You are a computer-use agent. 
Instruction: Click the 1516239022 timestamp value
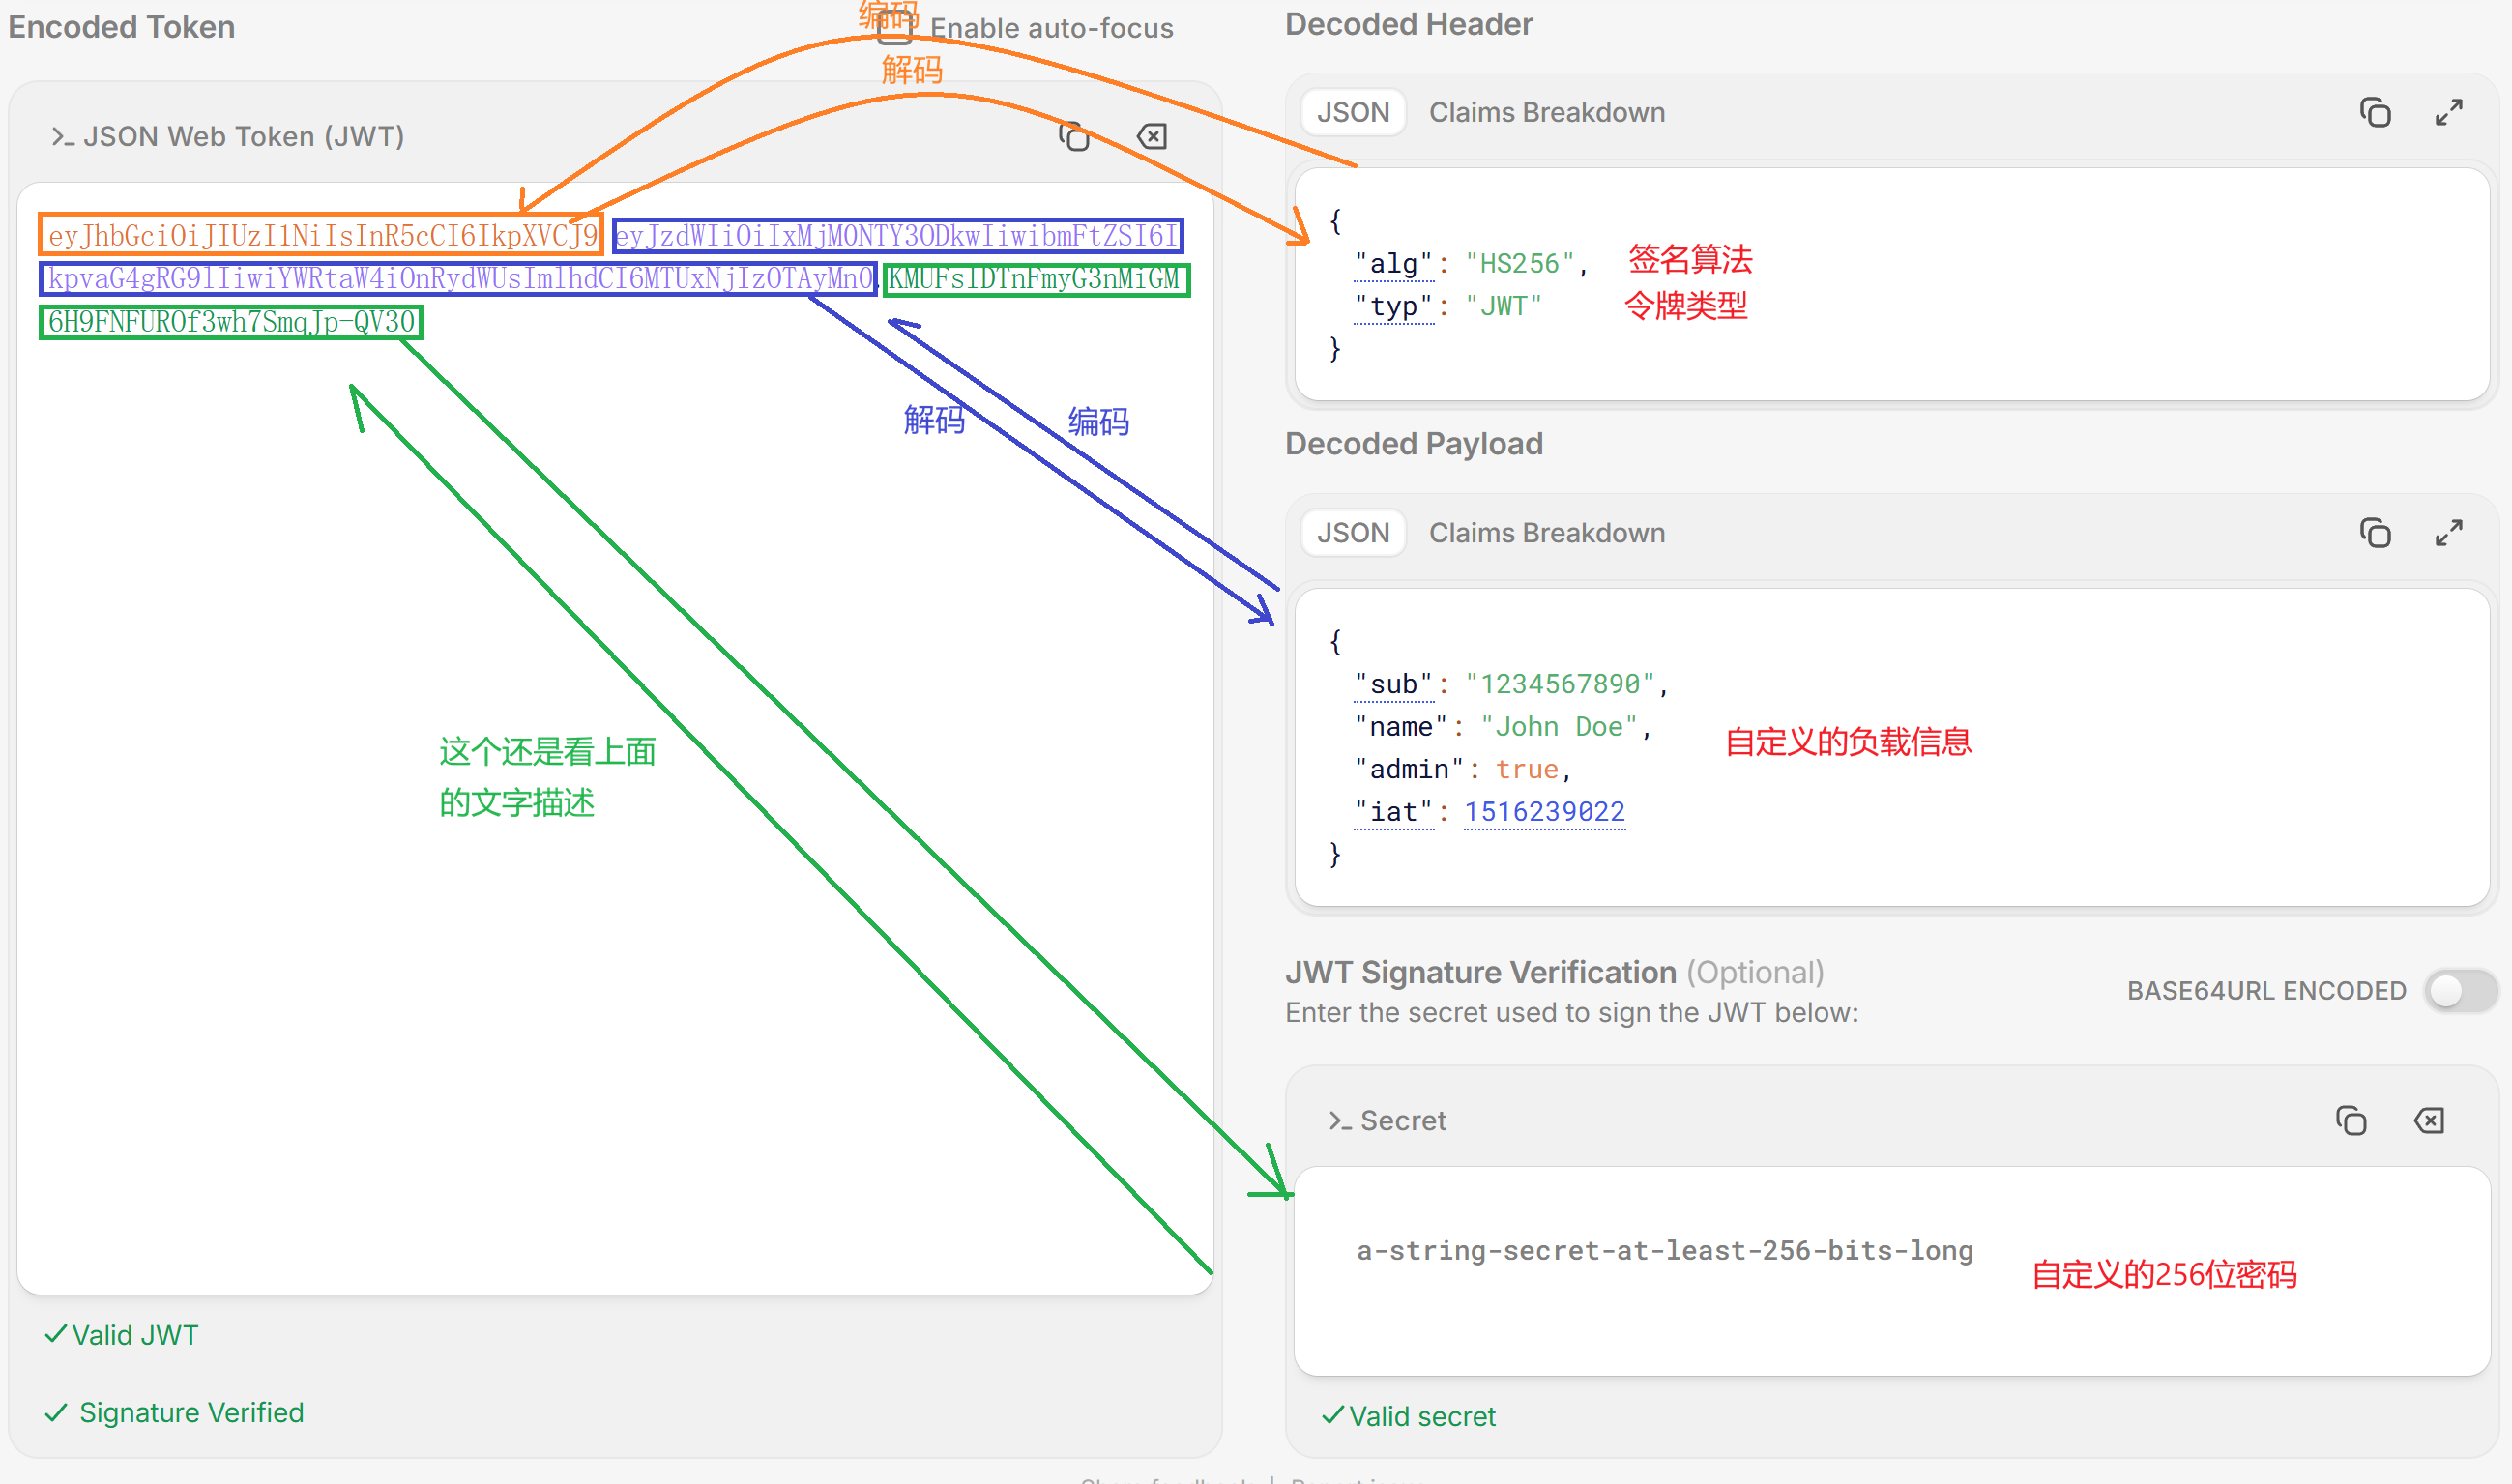1544,812
